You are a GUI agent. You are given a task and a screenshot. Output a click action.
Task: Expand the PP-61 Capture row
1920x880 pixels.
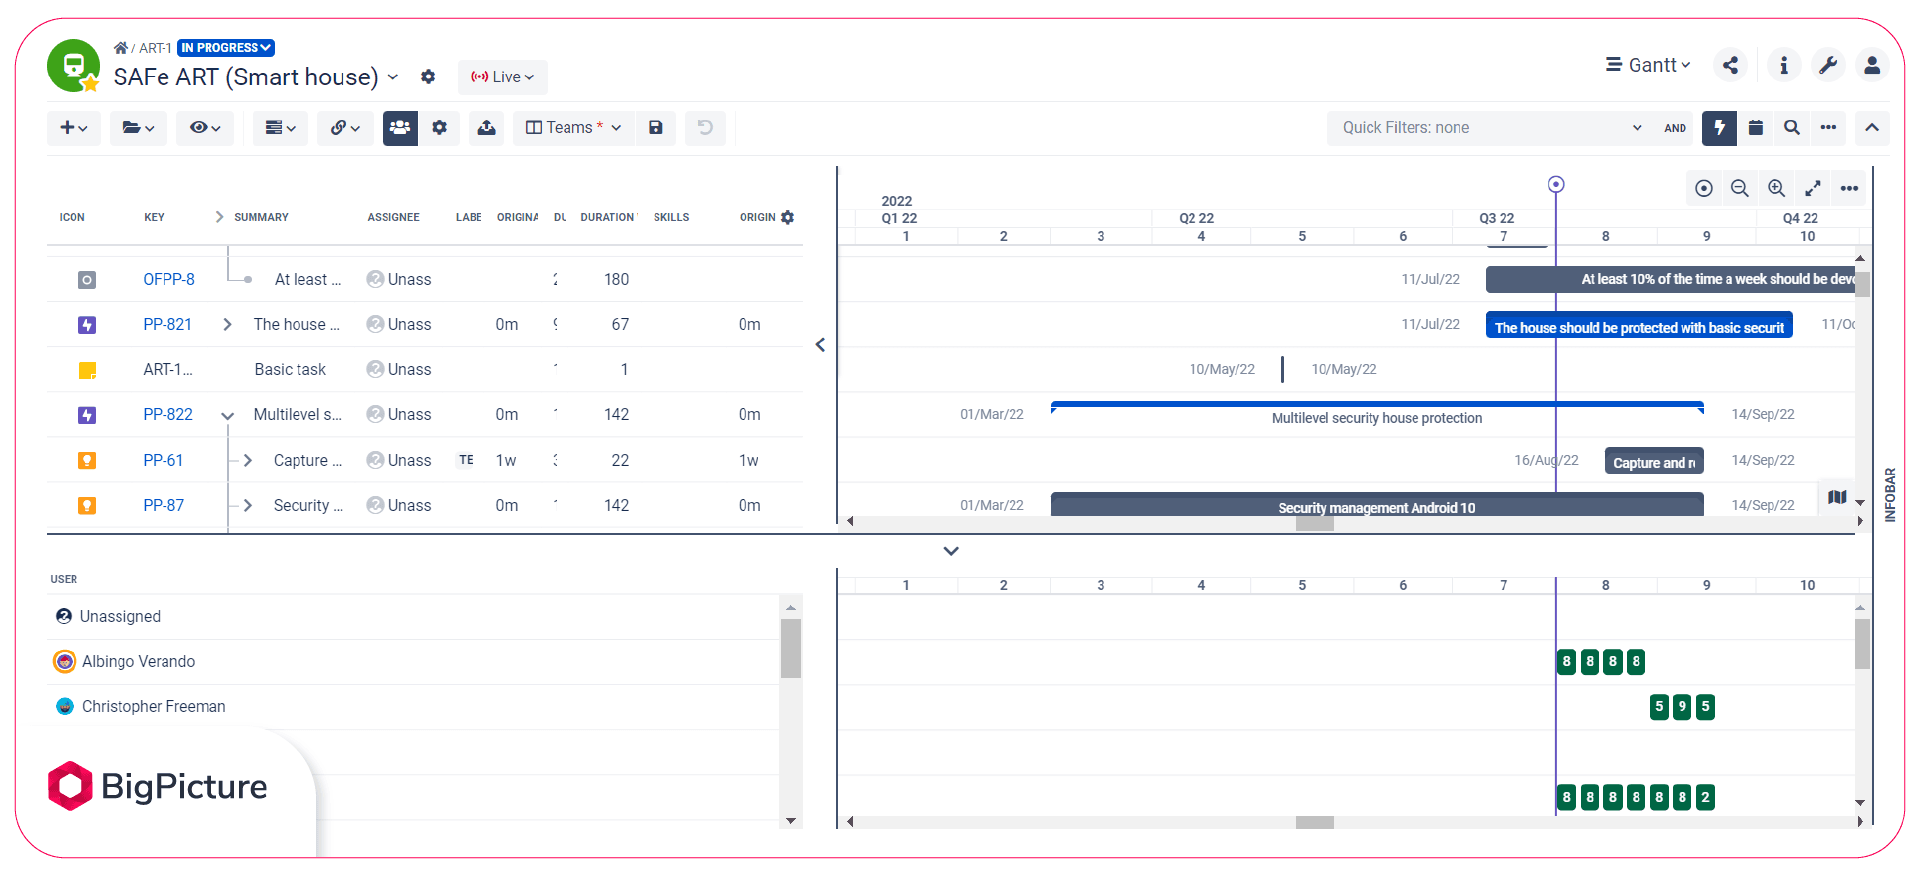pos(247,460)
